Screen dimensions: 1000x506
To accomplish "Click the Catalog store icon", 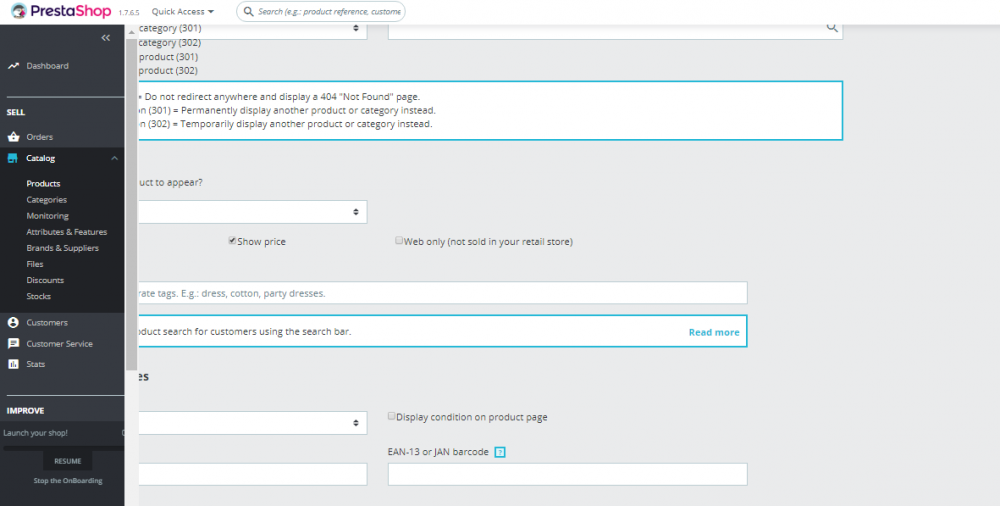I will pyautogui.click(x=13, y=158).
